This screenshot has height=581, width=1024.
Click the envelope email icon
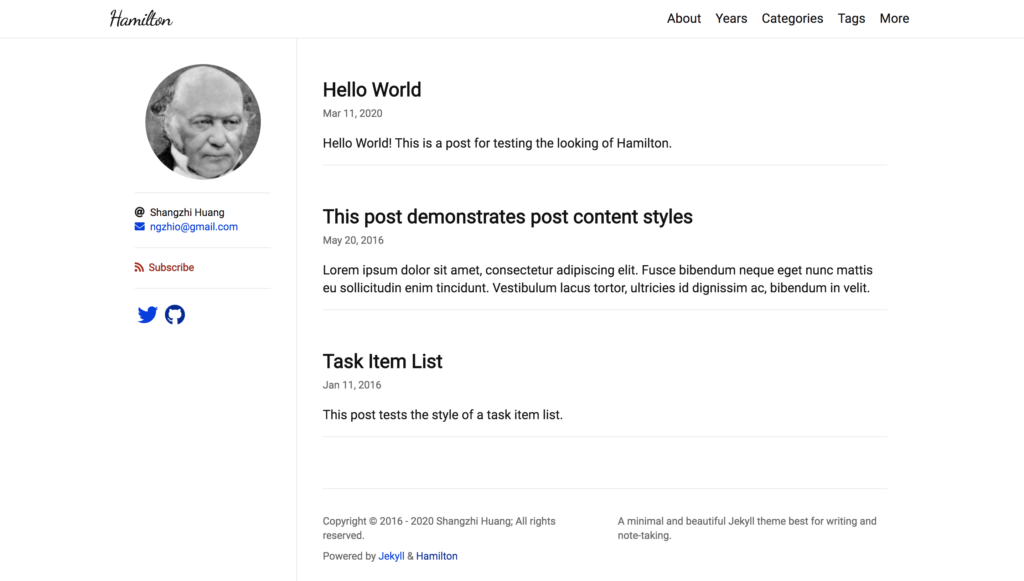click(140, 227)
